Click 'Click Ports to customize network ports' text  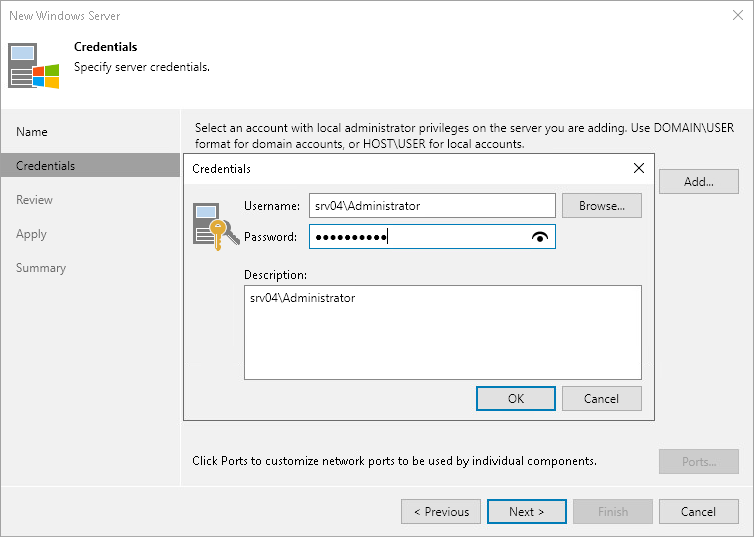[x=394, y=461]
